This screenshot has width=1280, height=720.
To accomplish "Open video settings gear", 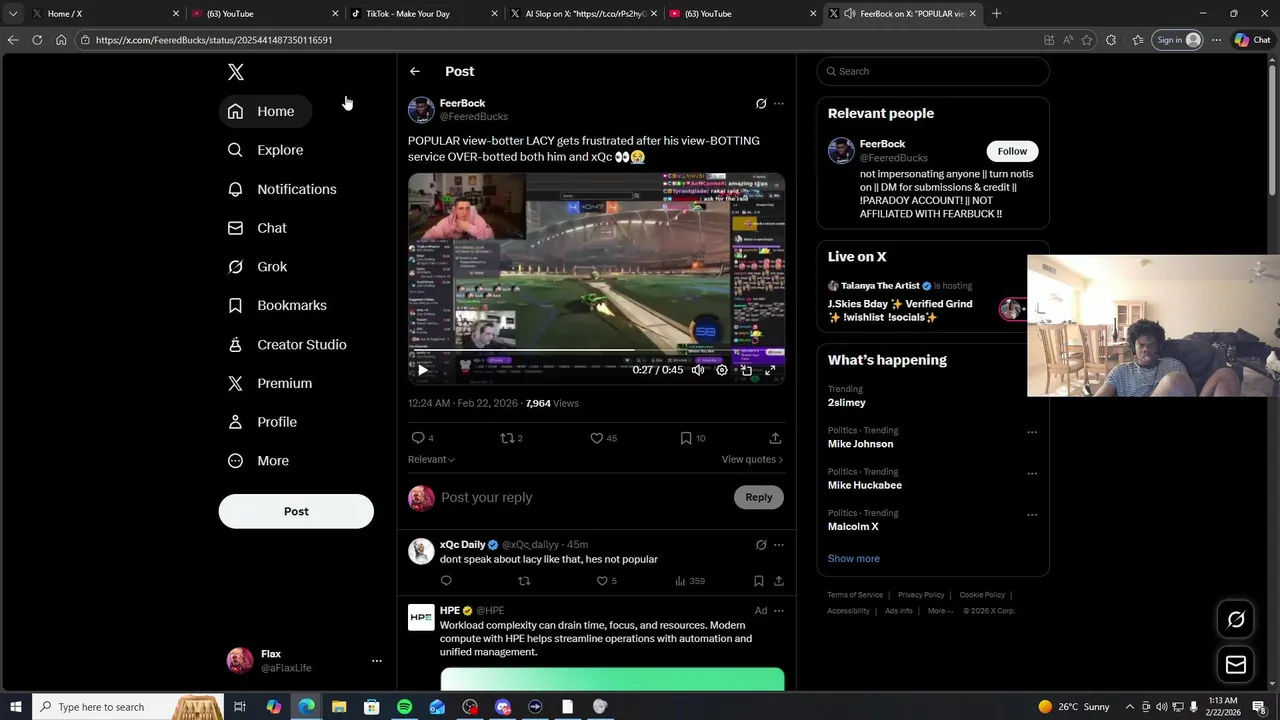I will click(x=722, y=370).
